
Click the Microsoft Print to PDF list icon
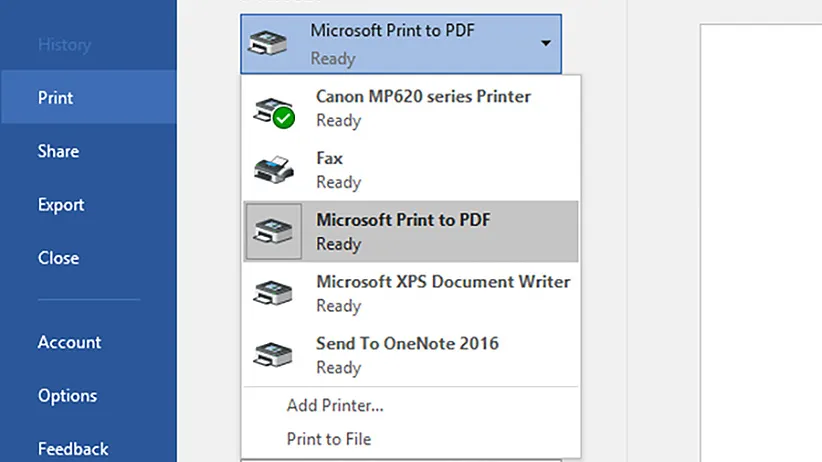click(273, 231)
